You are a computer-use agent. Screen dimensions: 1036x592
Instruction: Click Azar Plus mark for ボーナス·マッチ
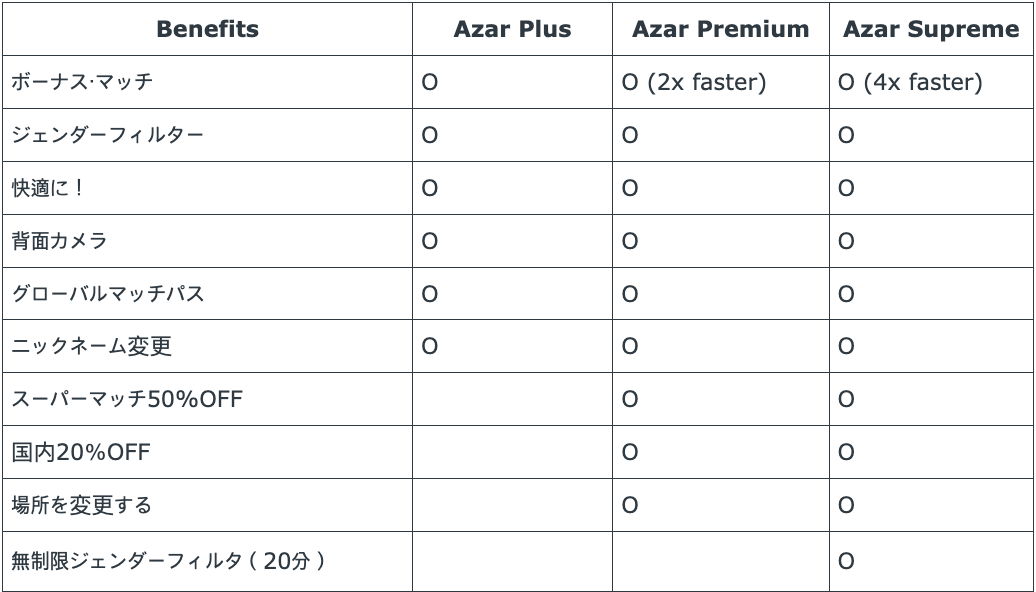point(429,82)
